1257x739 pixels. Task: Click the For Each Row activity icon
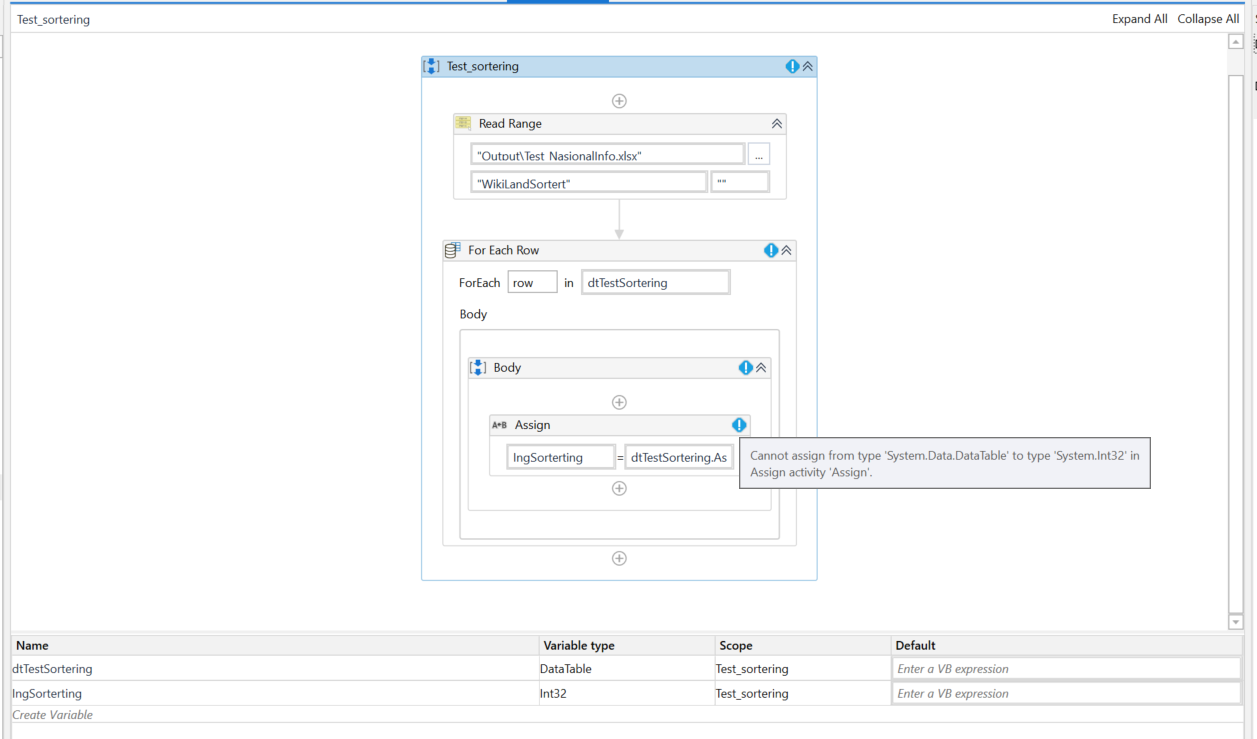click(452, 250)
